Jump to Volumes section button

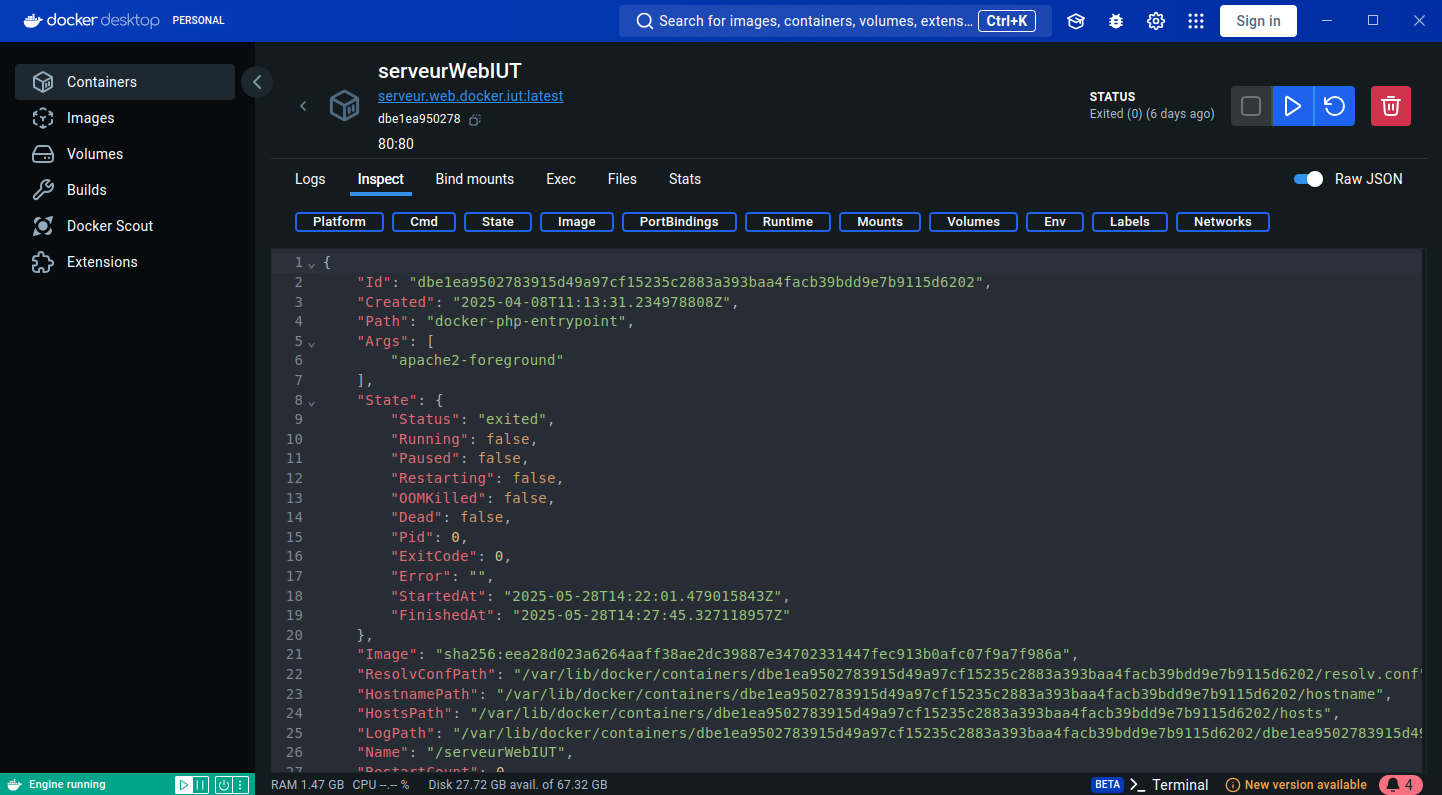coord(973,222)
